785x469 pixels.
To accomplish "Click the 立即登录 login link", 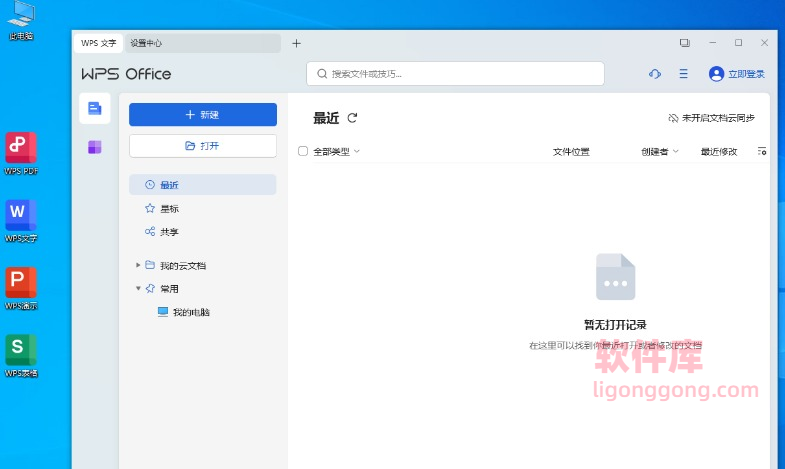I will click(x=746, y=74).
